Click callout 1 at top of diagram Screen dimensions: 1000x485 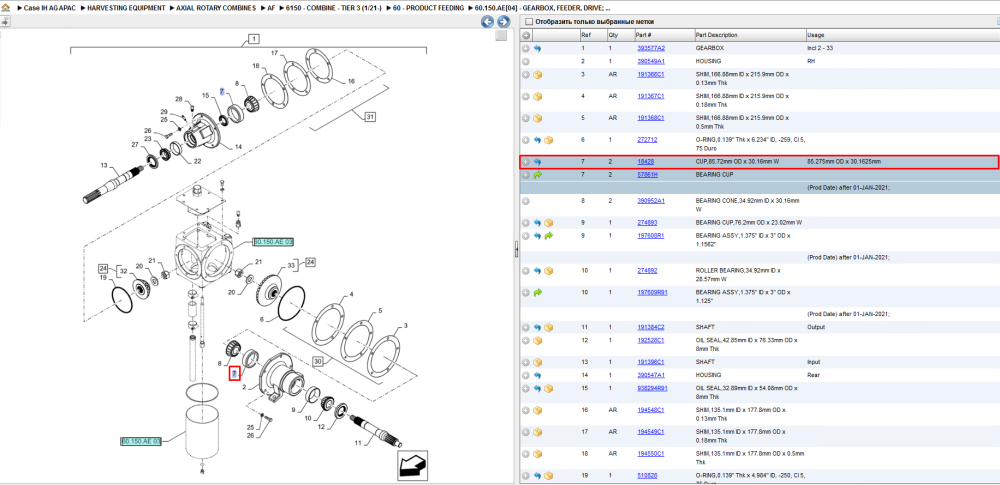tap(253, 39)
